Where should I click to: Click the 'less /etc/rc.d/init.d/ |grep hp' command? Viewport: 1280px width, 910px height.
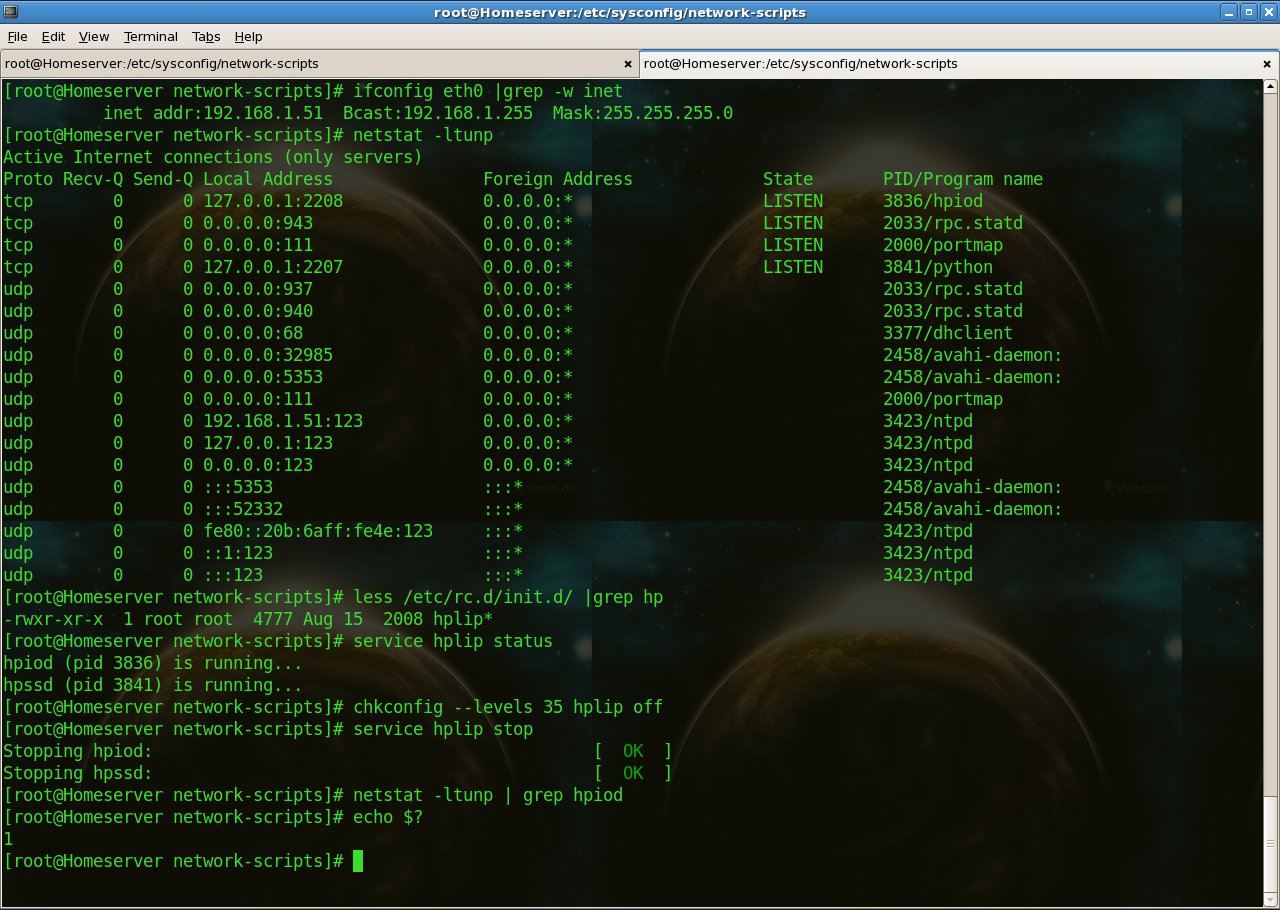(508, 597)
